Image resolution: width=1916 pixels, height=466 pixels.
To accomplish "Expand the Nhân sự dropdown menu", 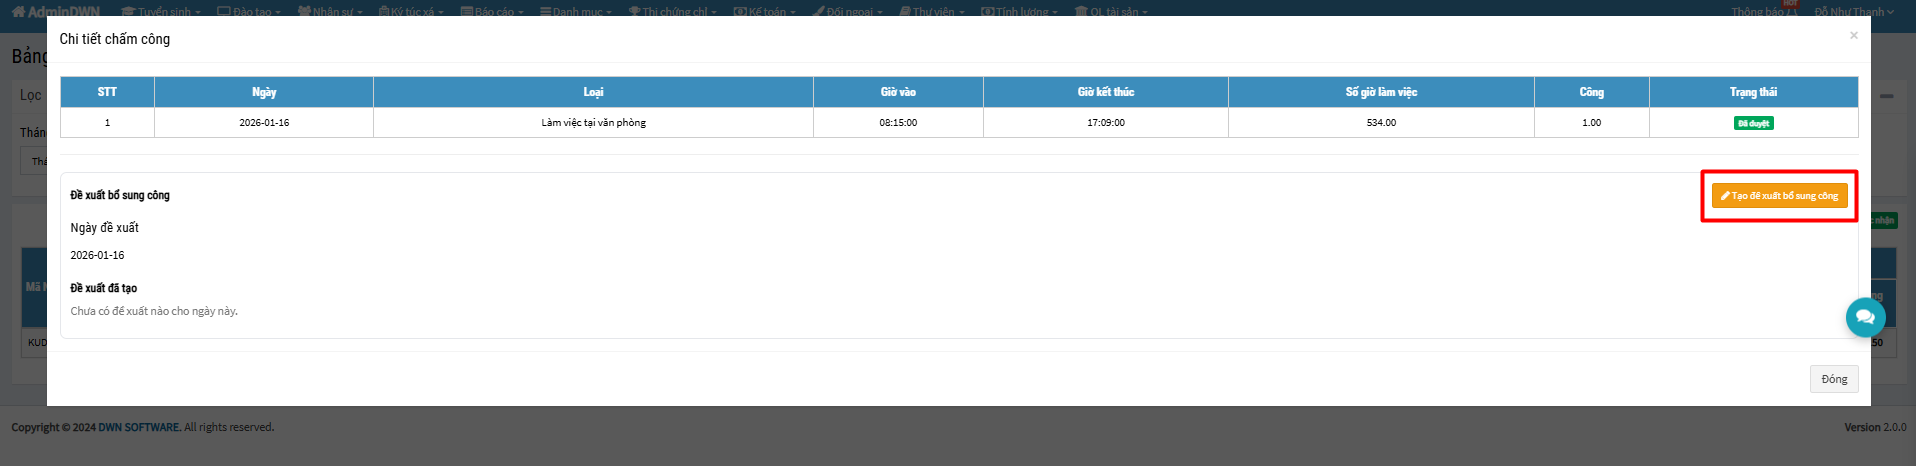I will pos(330,11).
